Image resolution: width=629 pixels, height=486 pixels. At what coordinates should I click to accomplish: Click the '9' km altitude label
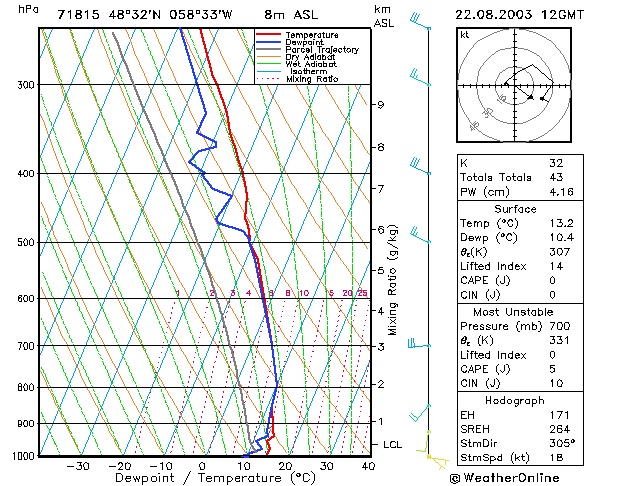click(x=381, y=105)
